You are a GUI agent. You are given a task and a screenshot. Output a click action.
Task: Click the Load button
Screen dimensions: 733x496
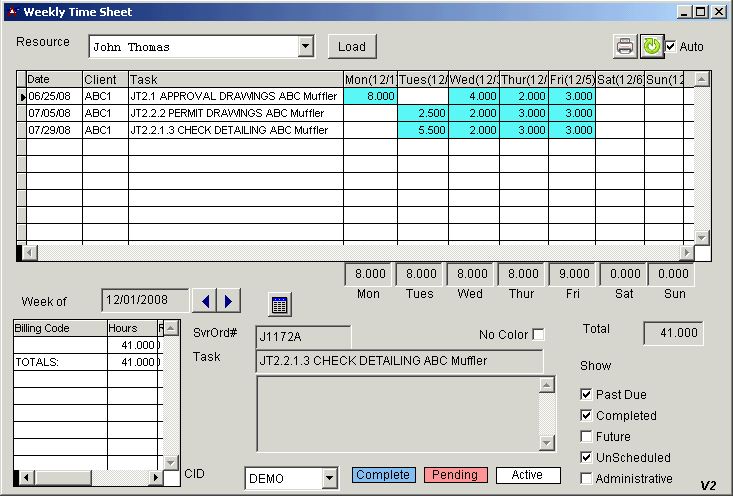352,46
